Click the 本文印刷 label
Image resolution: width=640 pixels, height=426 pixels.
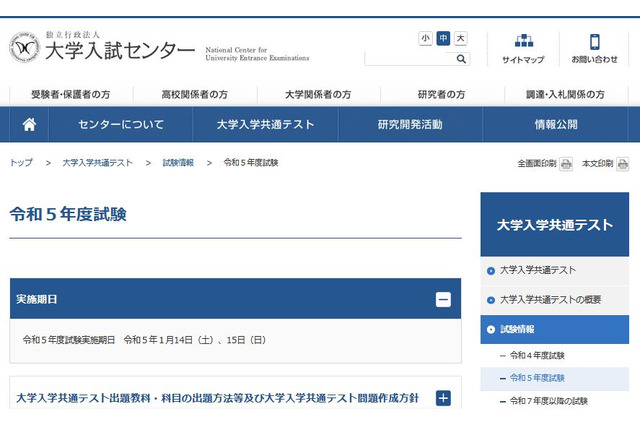[x=598, y=164]
